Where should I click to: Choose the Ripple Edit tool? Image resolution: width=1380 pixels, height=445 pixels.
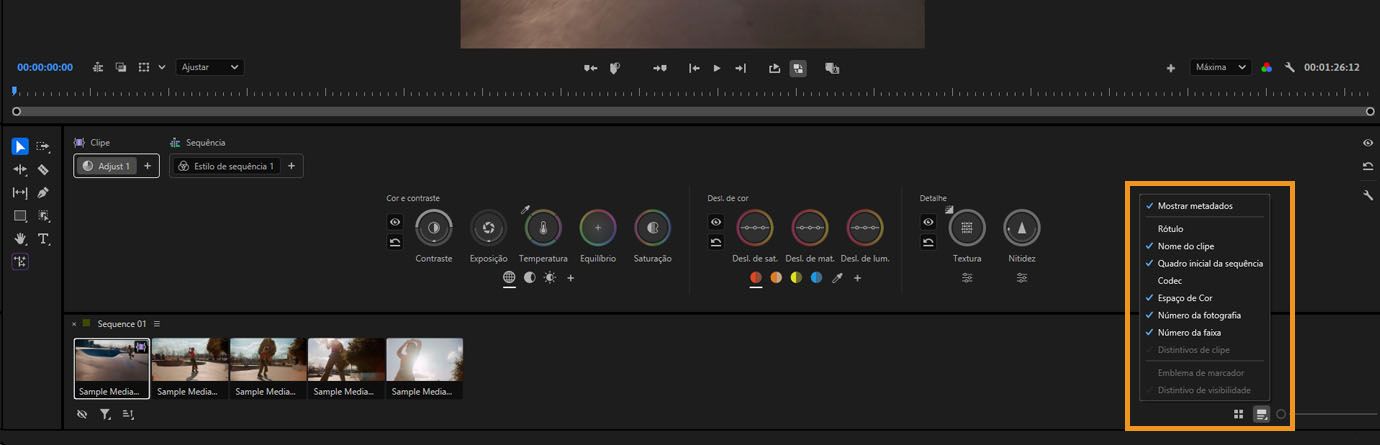(x=20, y=170)
